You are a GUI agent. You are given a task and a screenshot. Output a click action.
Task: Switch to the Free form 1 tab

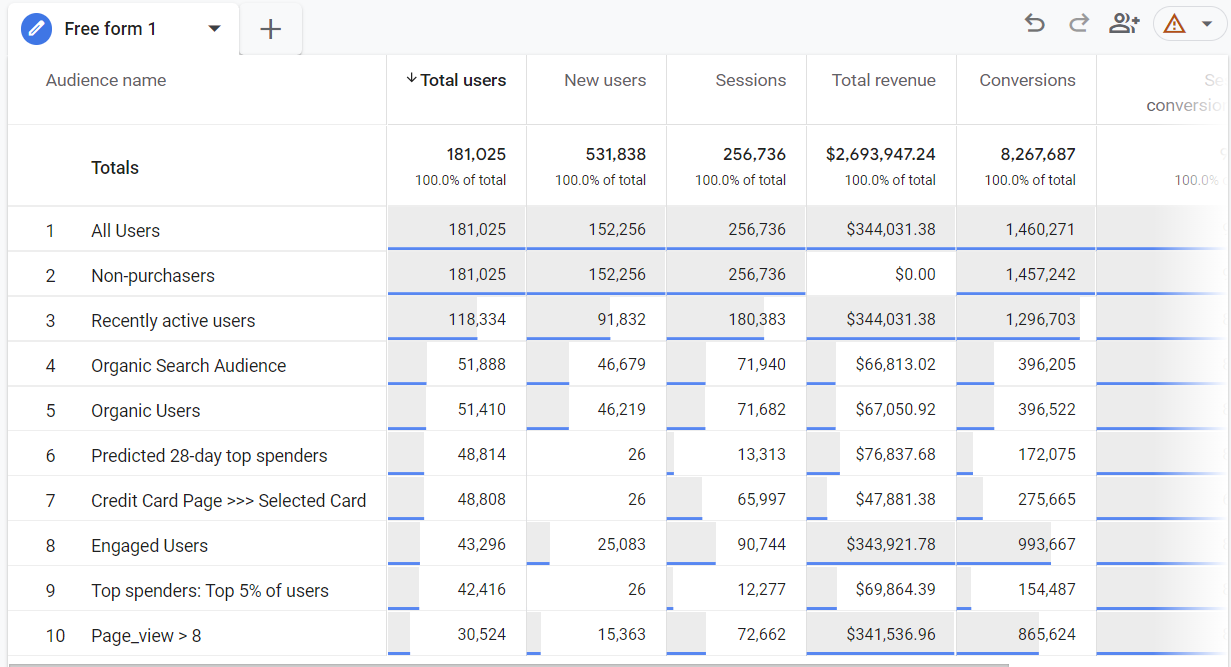(110, 28)
